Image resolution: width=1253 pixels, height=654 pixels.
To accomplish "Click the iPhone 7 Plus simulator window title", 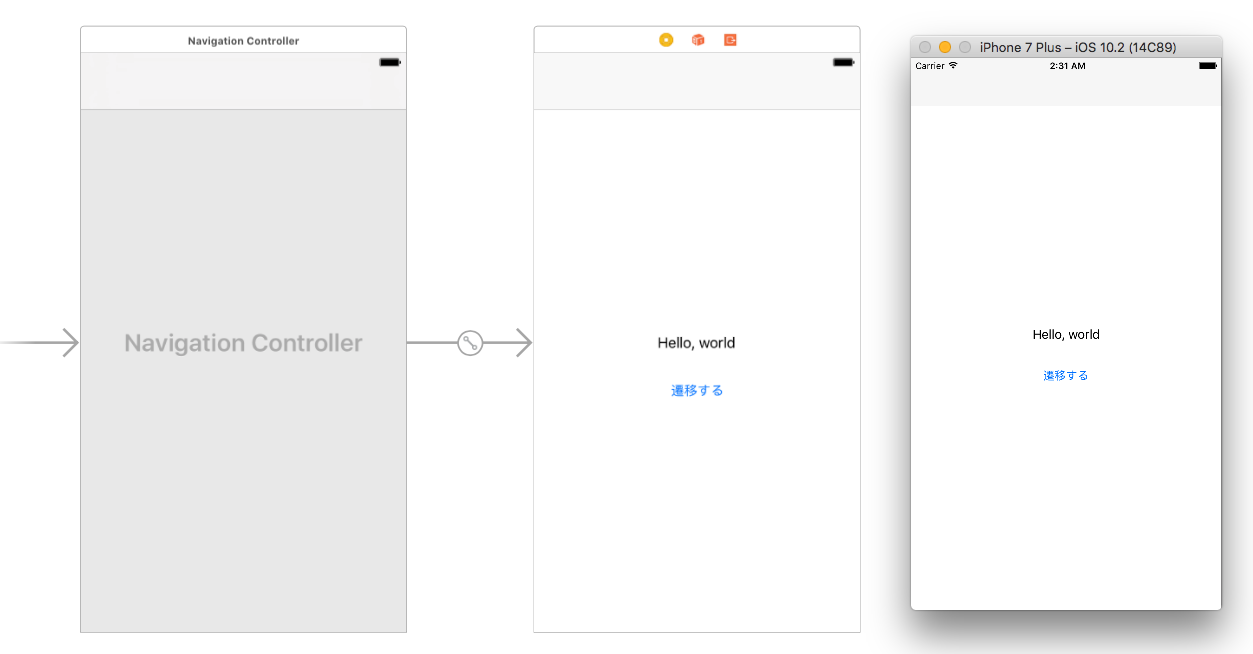I will coord(1077,47).
